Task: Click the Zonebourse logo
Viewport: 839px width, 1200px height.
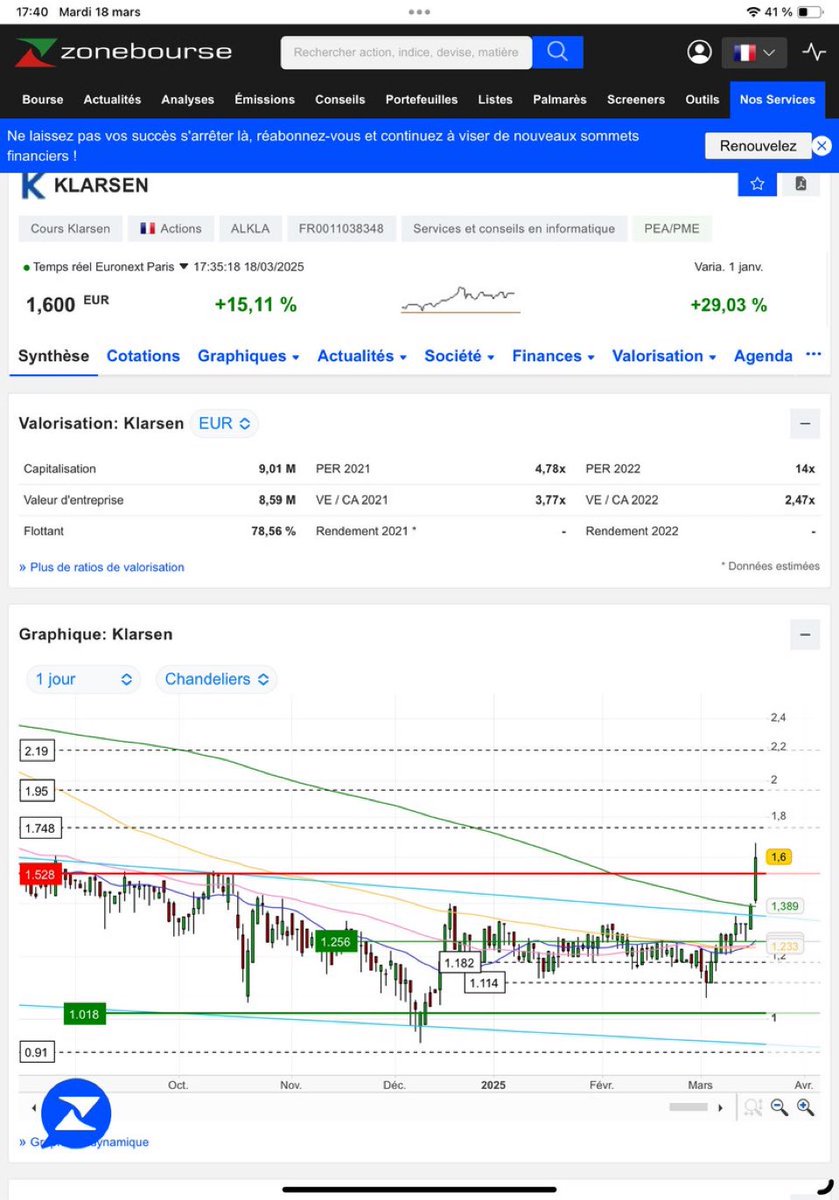Action: pyautogui.click(x=124, y=52)
